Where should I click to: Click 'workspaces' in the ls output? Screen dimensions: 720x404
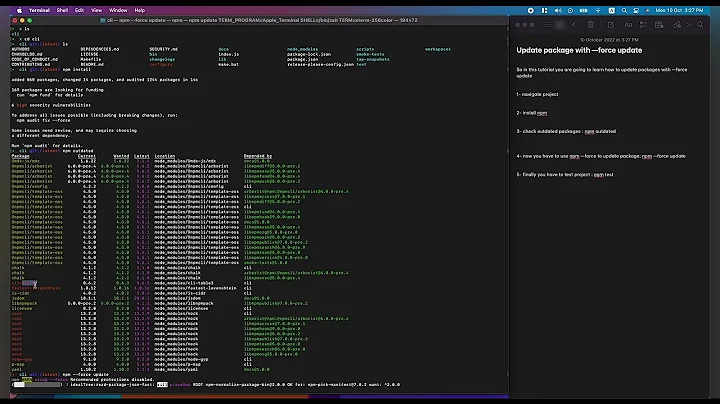coord(438,49)
